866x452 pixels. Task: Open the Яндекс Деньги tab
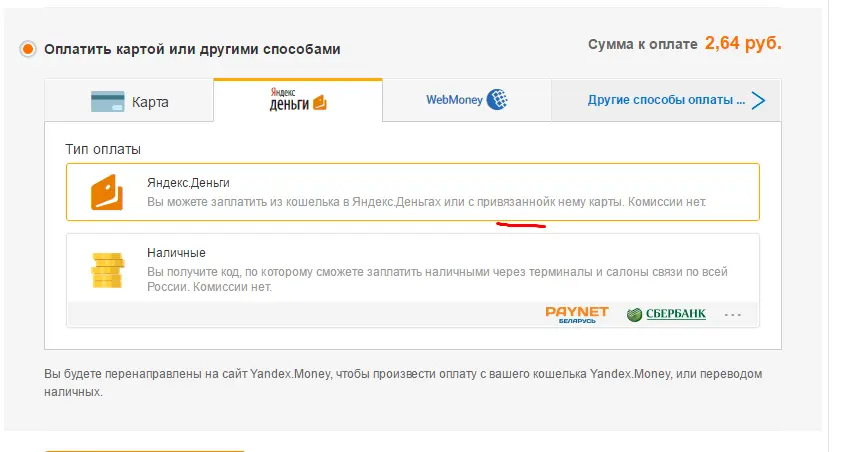coord(298,100)
